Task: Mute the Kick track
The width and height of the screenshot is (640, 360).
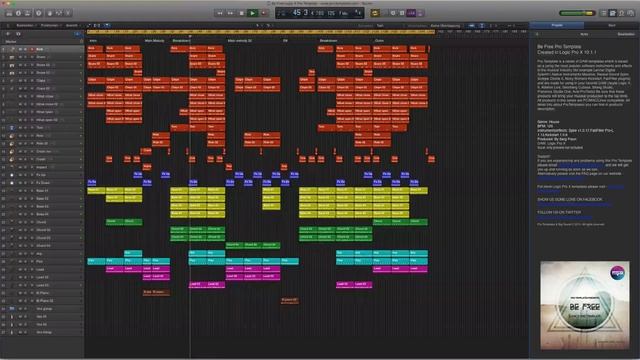Action: 20,49
